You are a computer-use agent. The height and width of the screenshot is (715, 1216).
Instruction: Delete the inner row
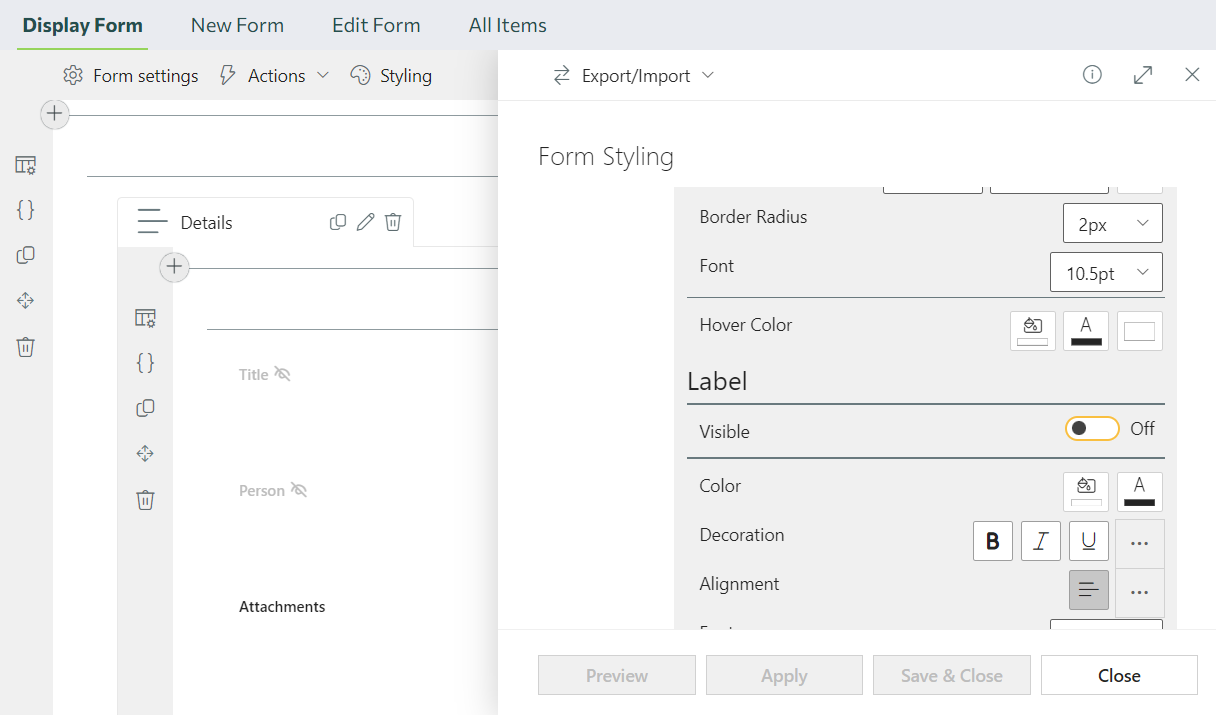146,500
